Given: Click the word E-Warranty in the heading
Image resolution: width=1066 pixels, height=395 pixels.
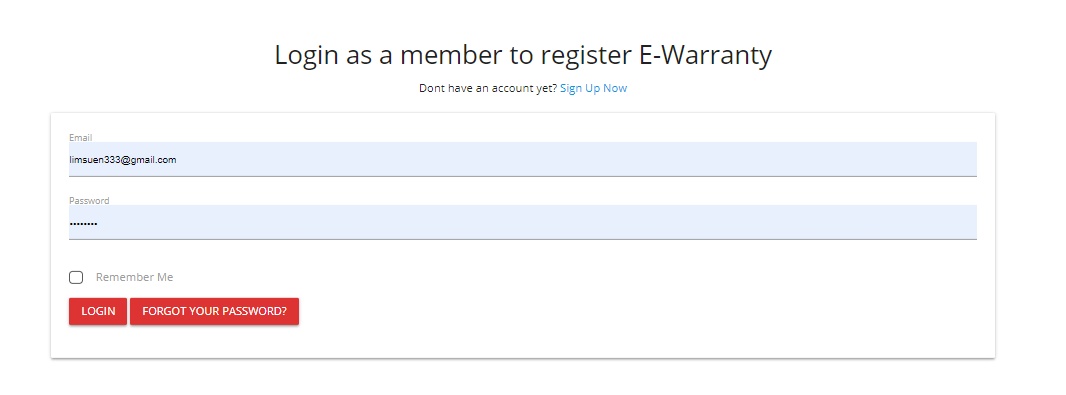Looking at the screenshot, I should click(706, 55).
